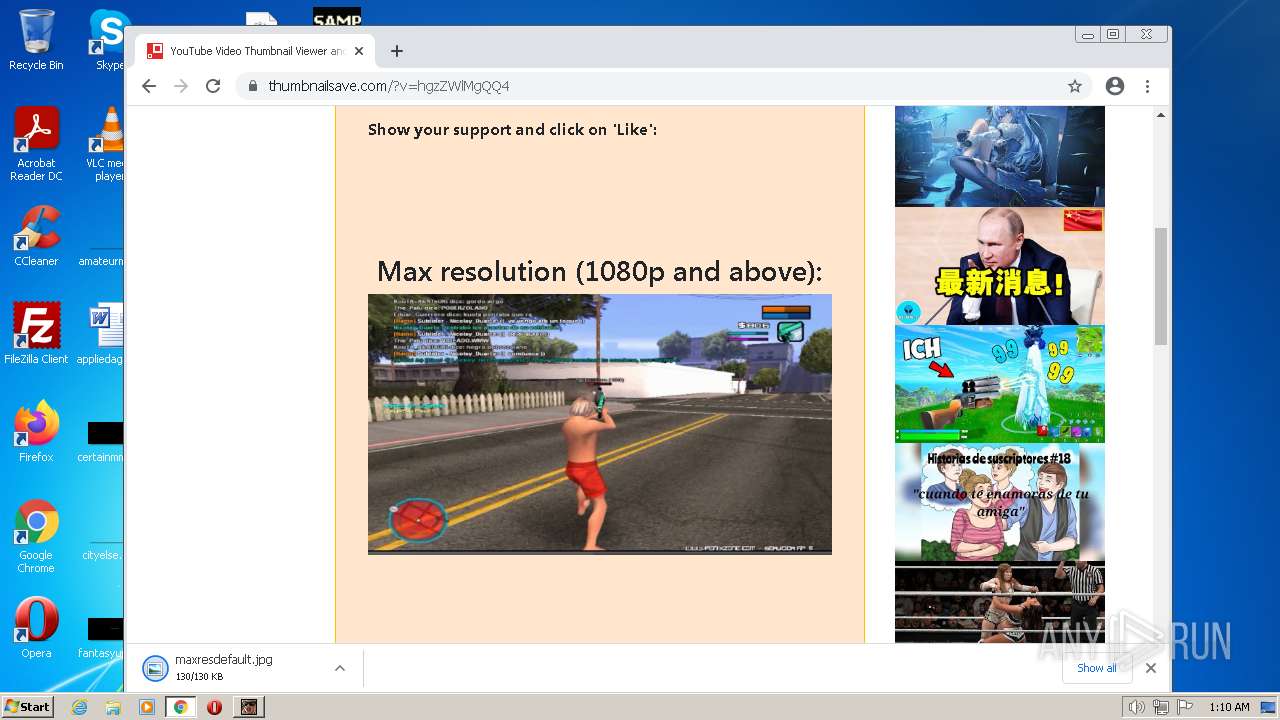Image resolution: width=1280 pixels, height=720 pixels.
Task: Select the 'Max resolution (1080p and above):' heading
Action: (600, 271)
